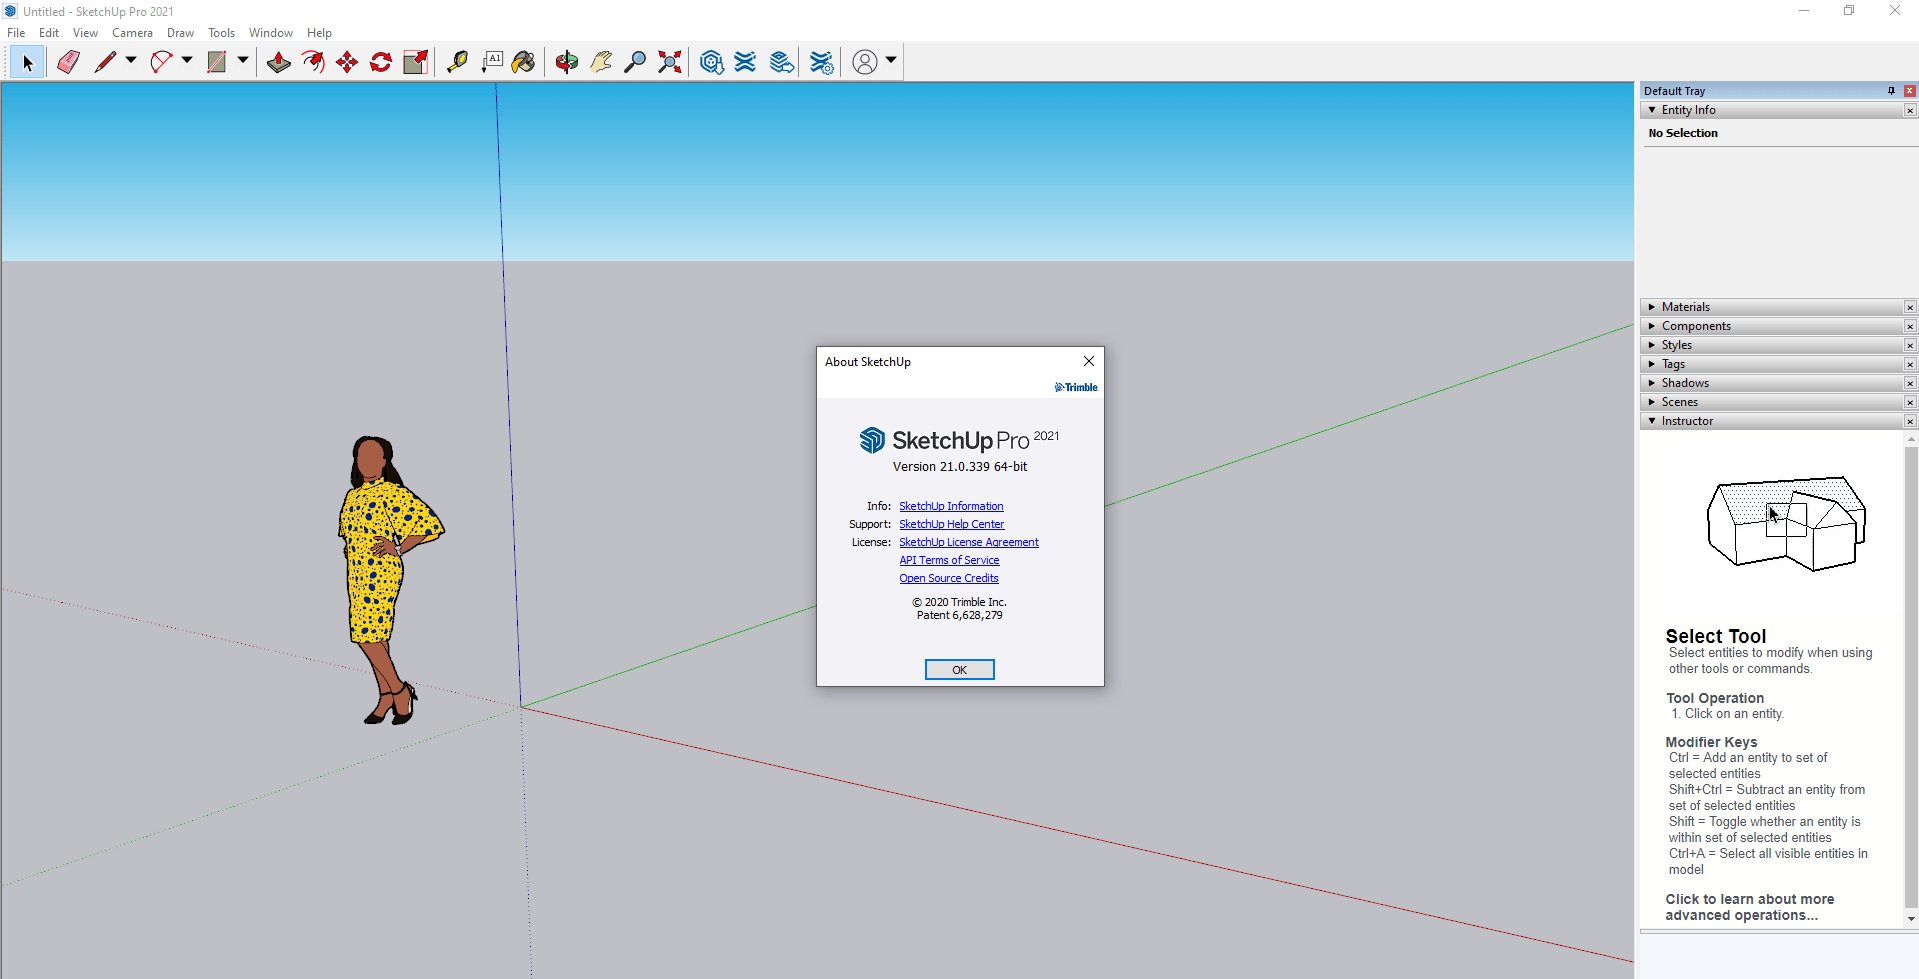Select the Rotate tool
Image resolution: width=1919 pixels, height=979 pixels.
(381, 62)
